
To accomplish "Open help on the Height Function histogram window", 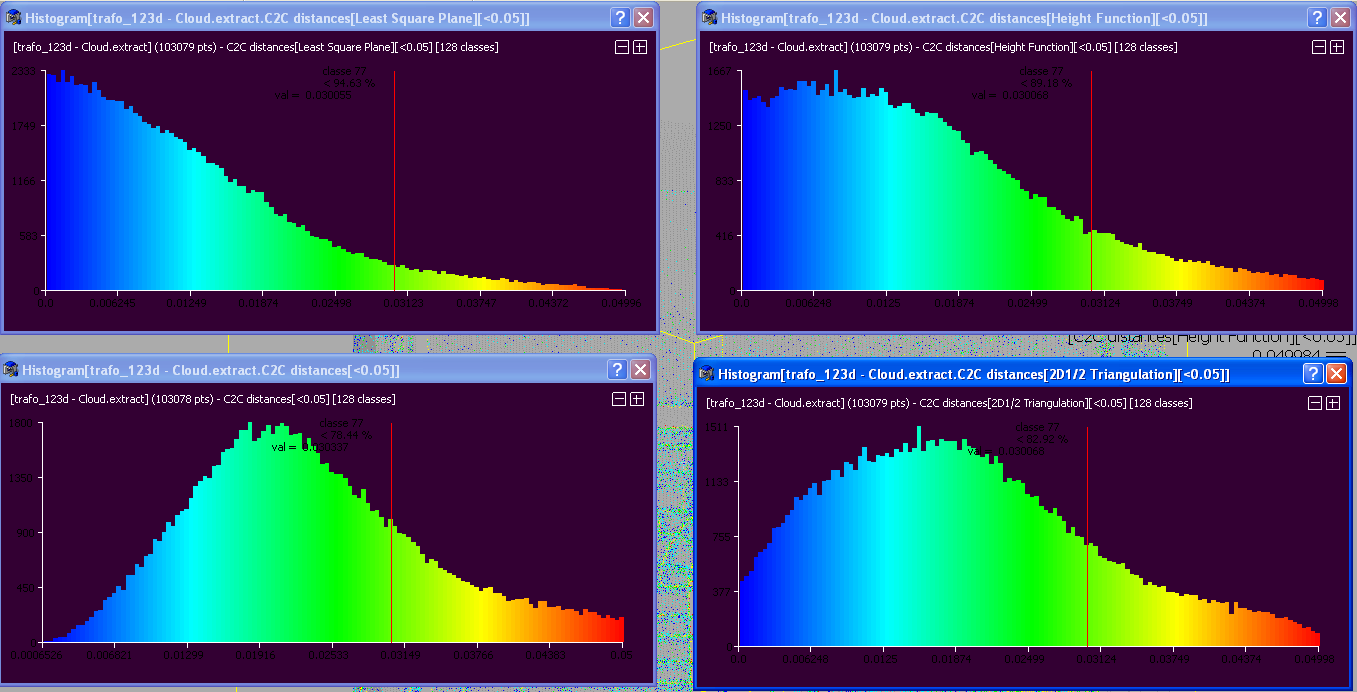I will tap(1317, 17).
